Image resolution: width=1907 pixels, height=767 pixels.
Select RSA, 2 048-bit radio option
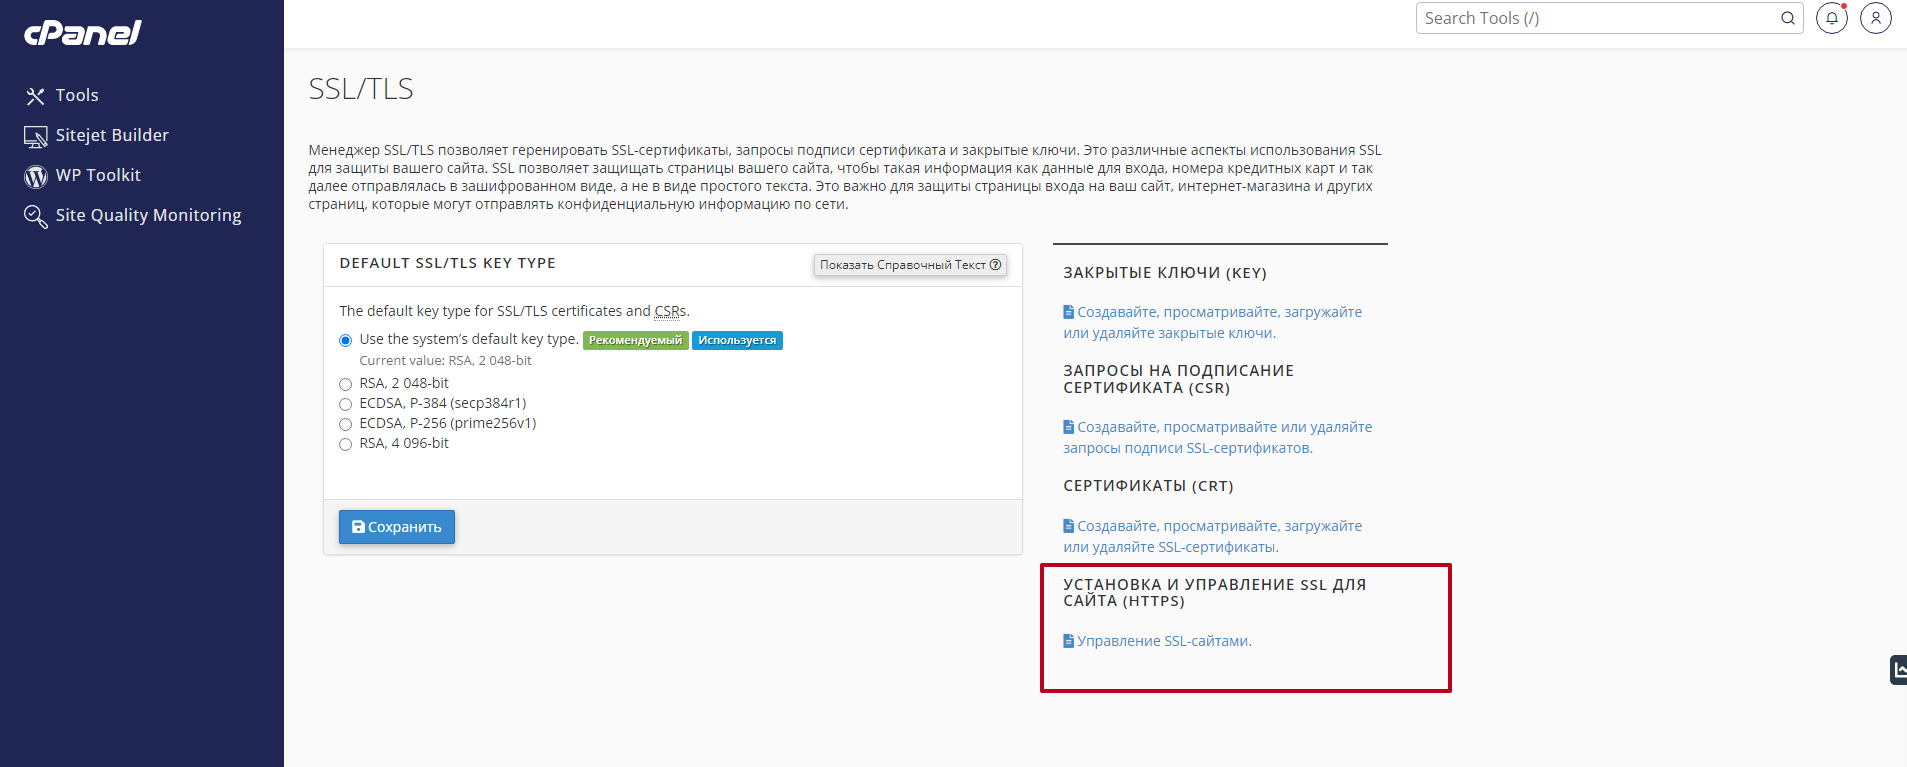pos(346,384)
